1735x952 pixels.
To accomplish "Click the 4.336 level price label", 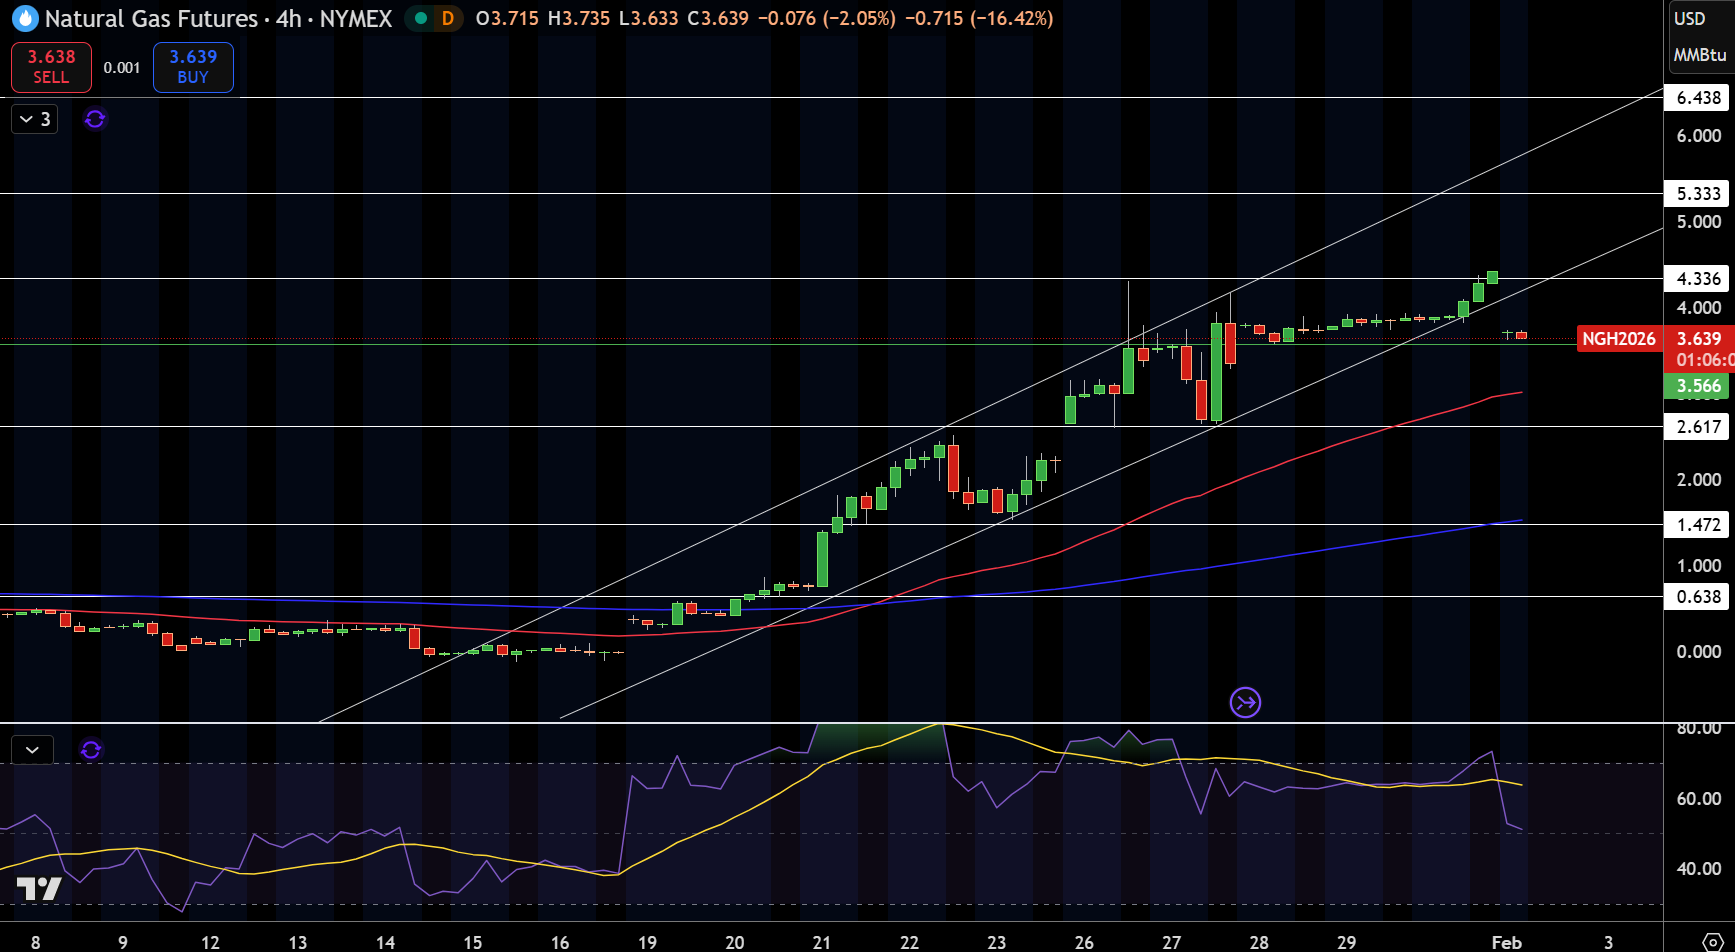I will [1698, 279].
